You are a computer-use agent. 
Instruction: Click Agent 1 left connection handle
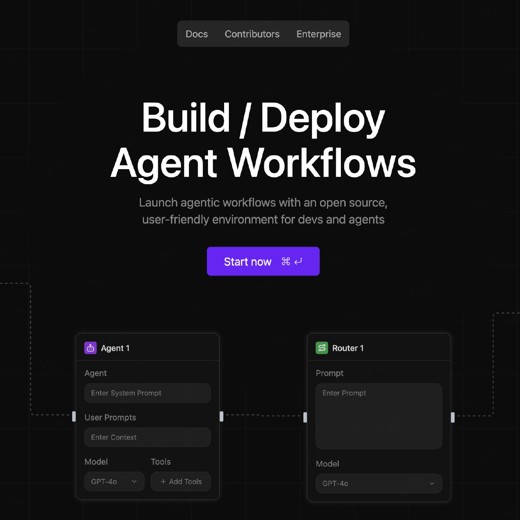tap(74, 416)
